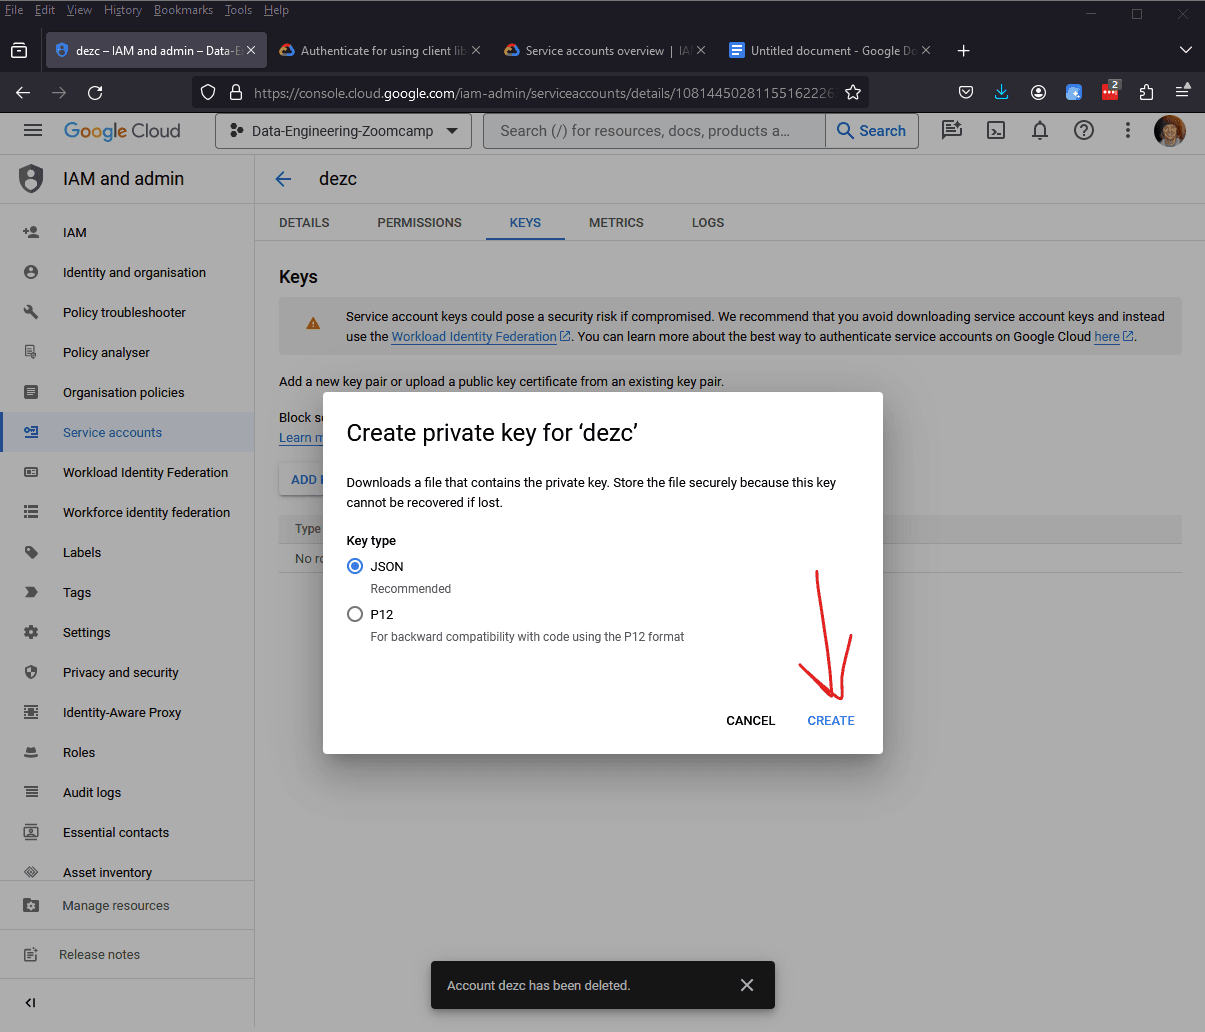This screenshot has height=1032, width=1205.
Task: Switch to 'Untitled document - Google Docs' tab
Action: coord(830,50)
